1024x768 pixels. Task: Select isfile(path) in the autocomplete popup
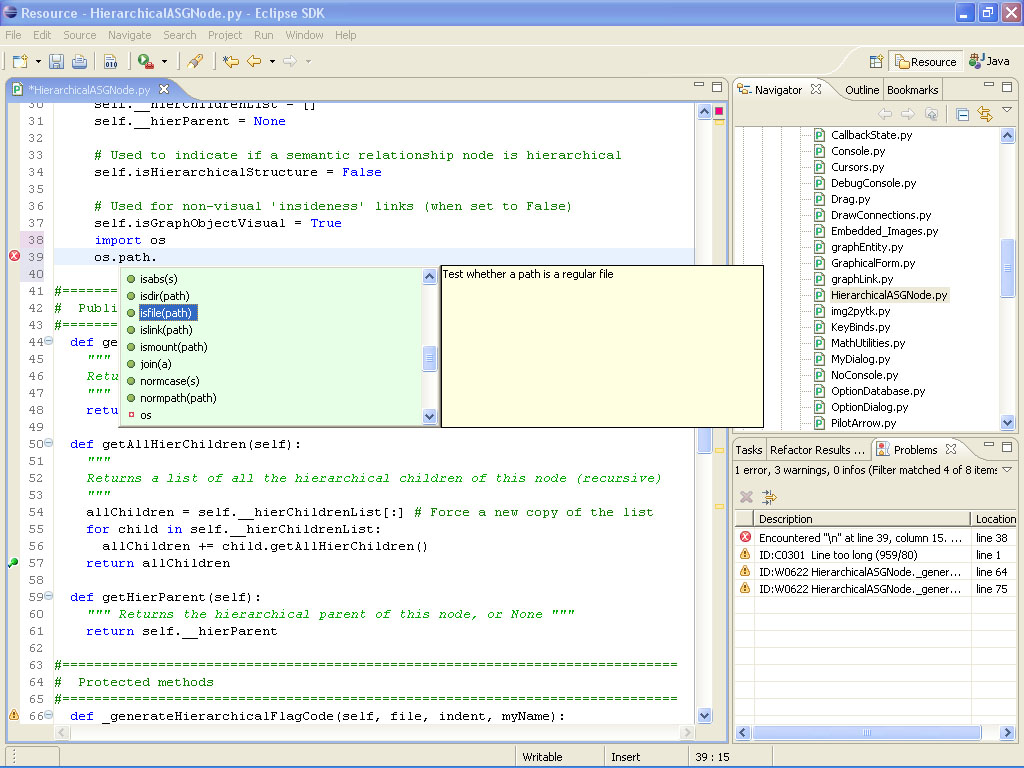click(x=166, y=312)
